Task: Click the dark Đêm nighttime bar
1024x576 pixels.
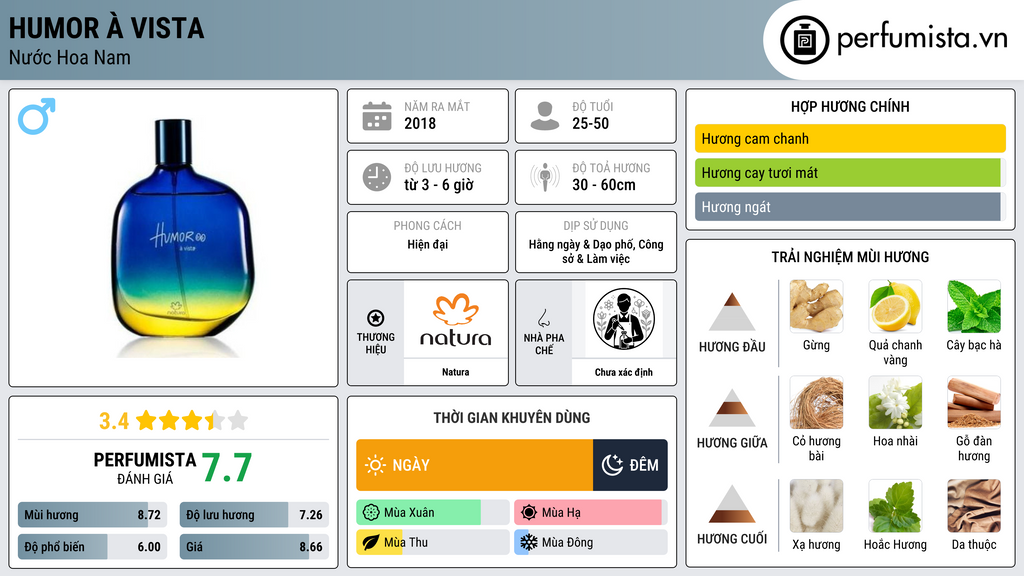Action: [630, 465]
